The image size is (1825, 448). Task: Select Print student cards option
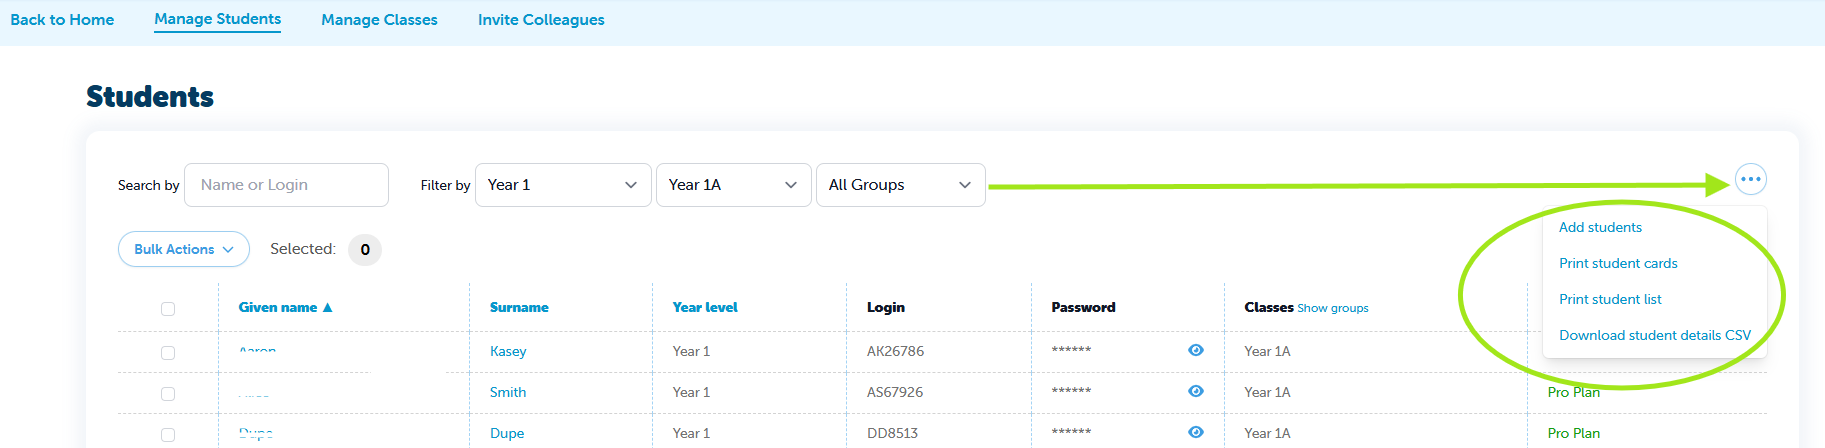1618,264
